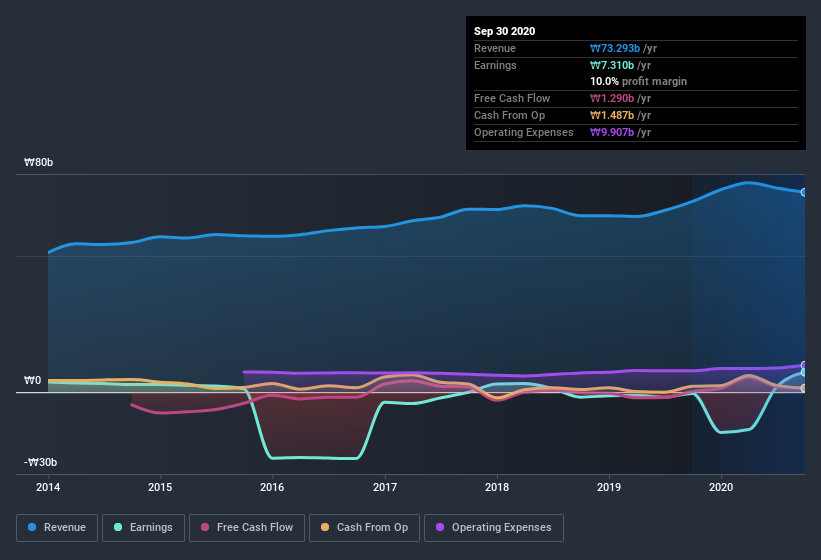Click the 2016 x-axis label
821x560 pixels.
coord(272,487)
